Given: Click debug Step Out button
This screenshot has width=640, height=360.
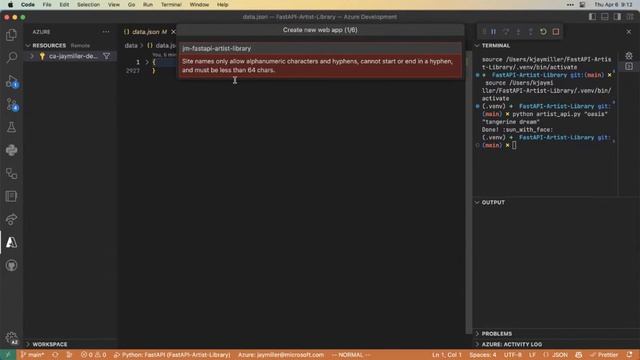Looking at the screenshot, I should [x=531, y=31].
